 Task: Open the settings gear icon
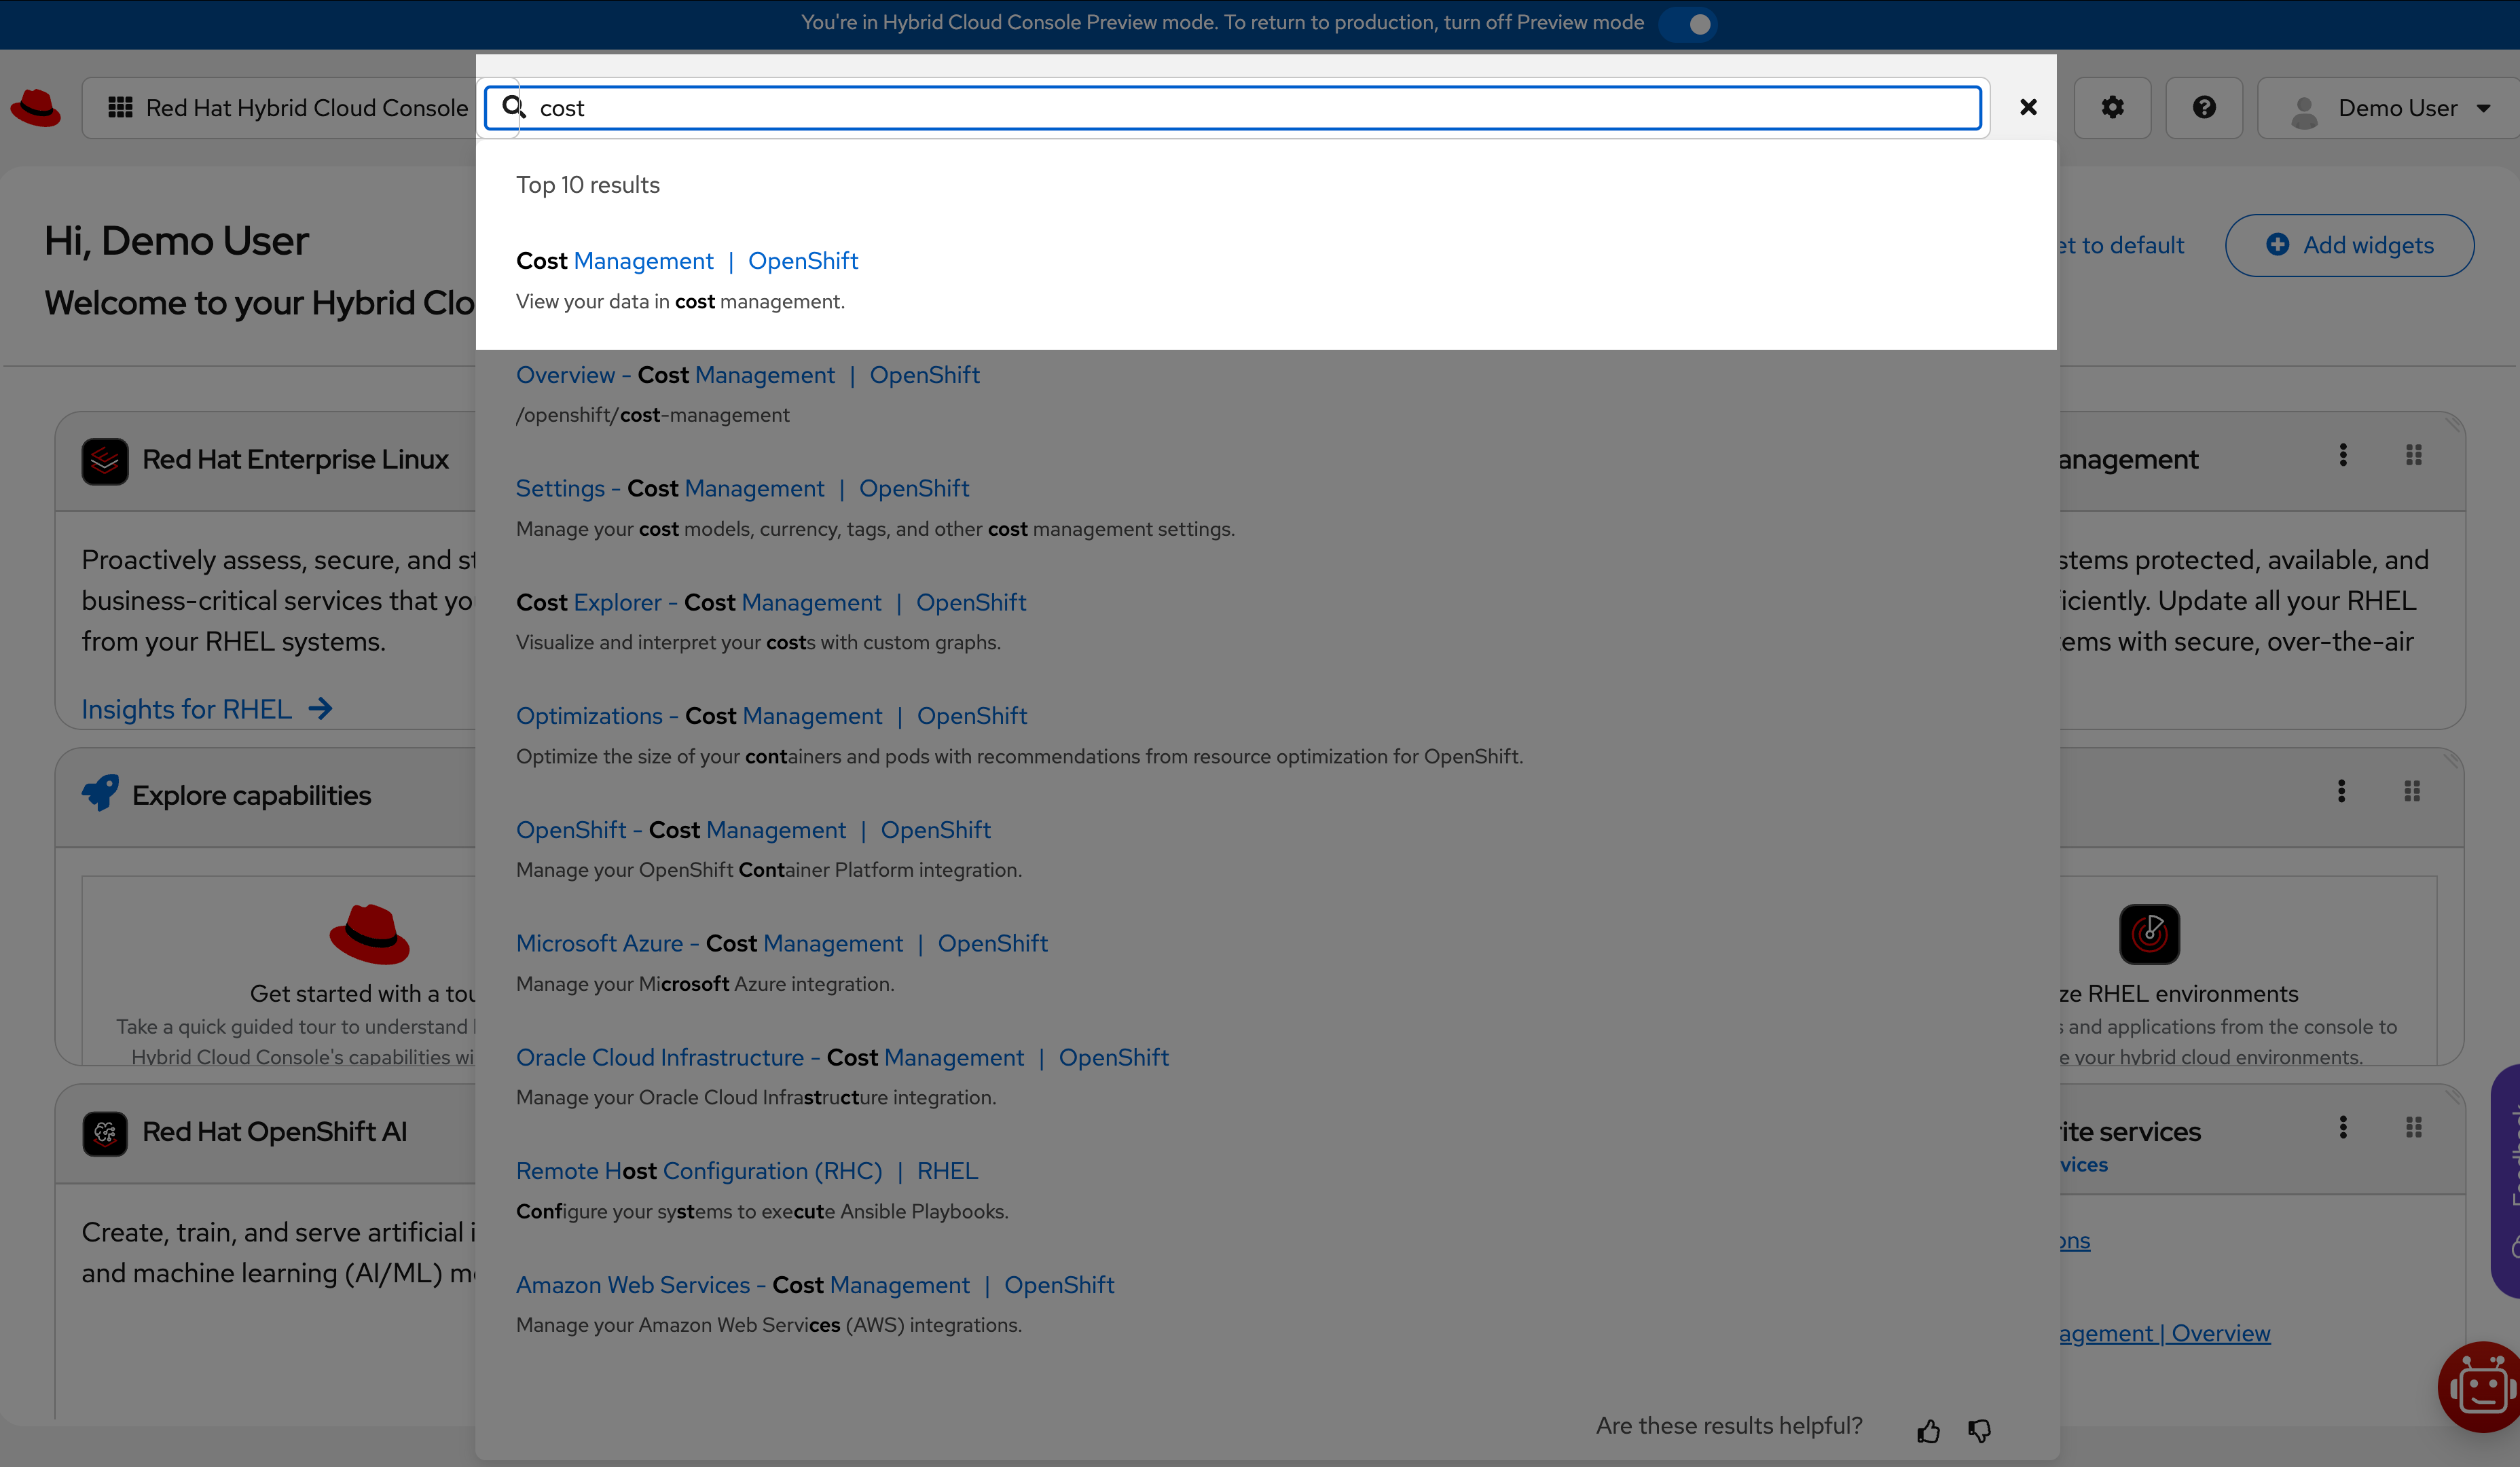tap(2112, 107)
